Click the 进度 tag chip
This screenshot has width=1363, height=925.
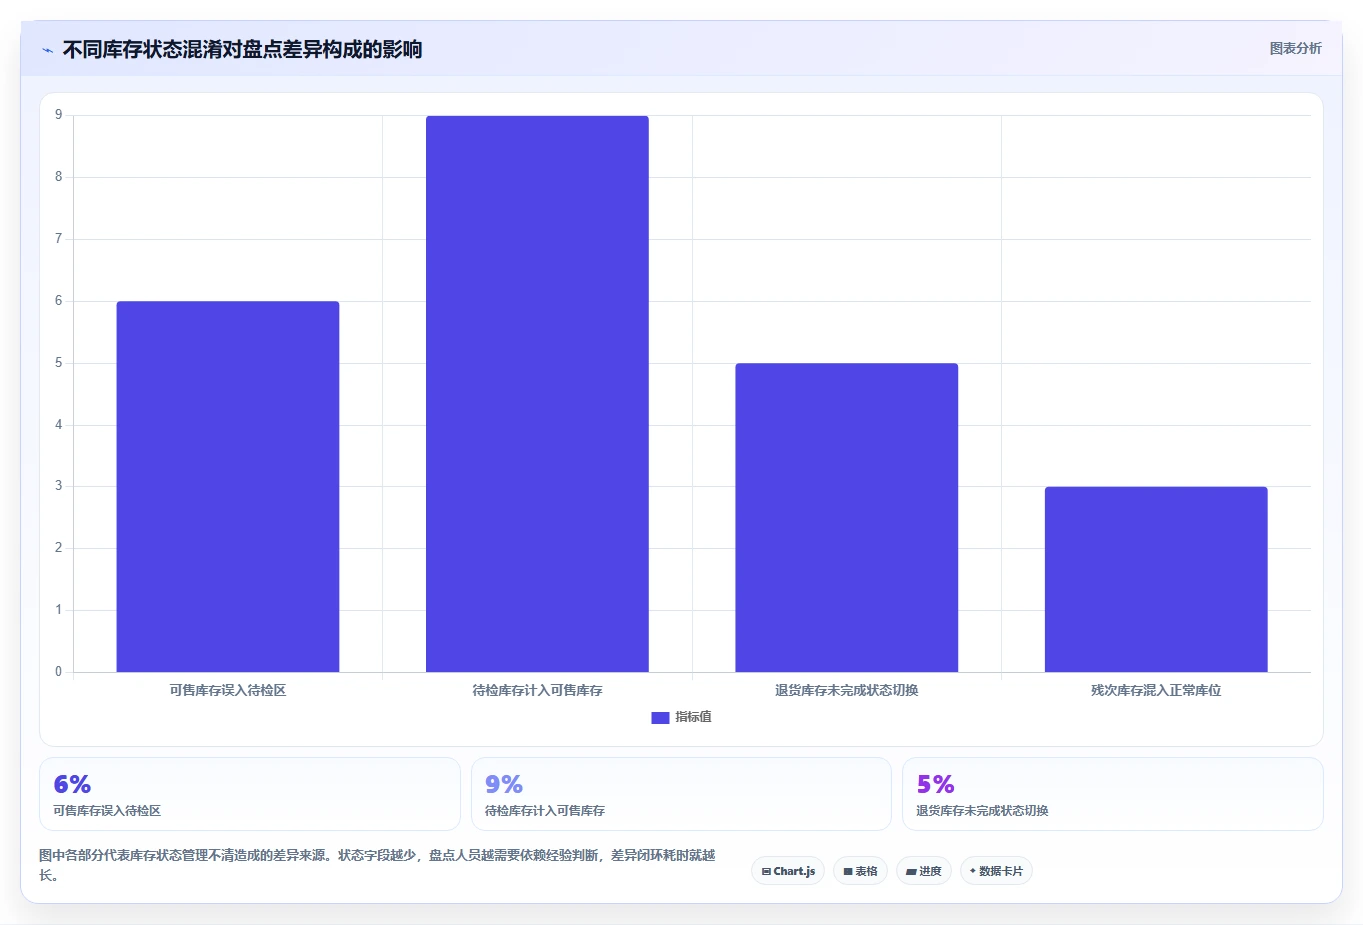(x=924, y=871)
